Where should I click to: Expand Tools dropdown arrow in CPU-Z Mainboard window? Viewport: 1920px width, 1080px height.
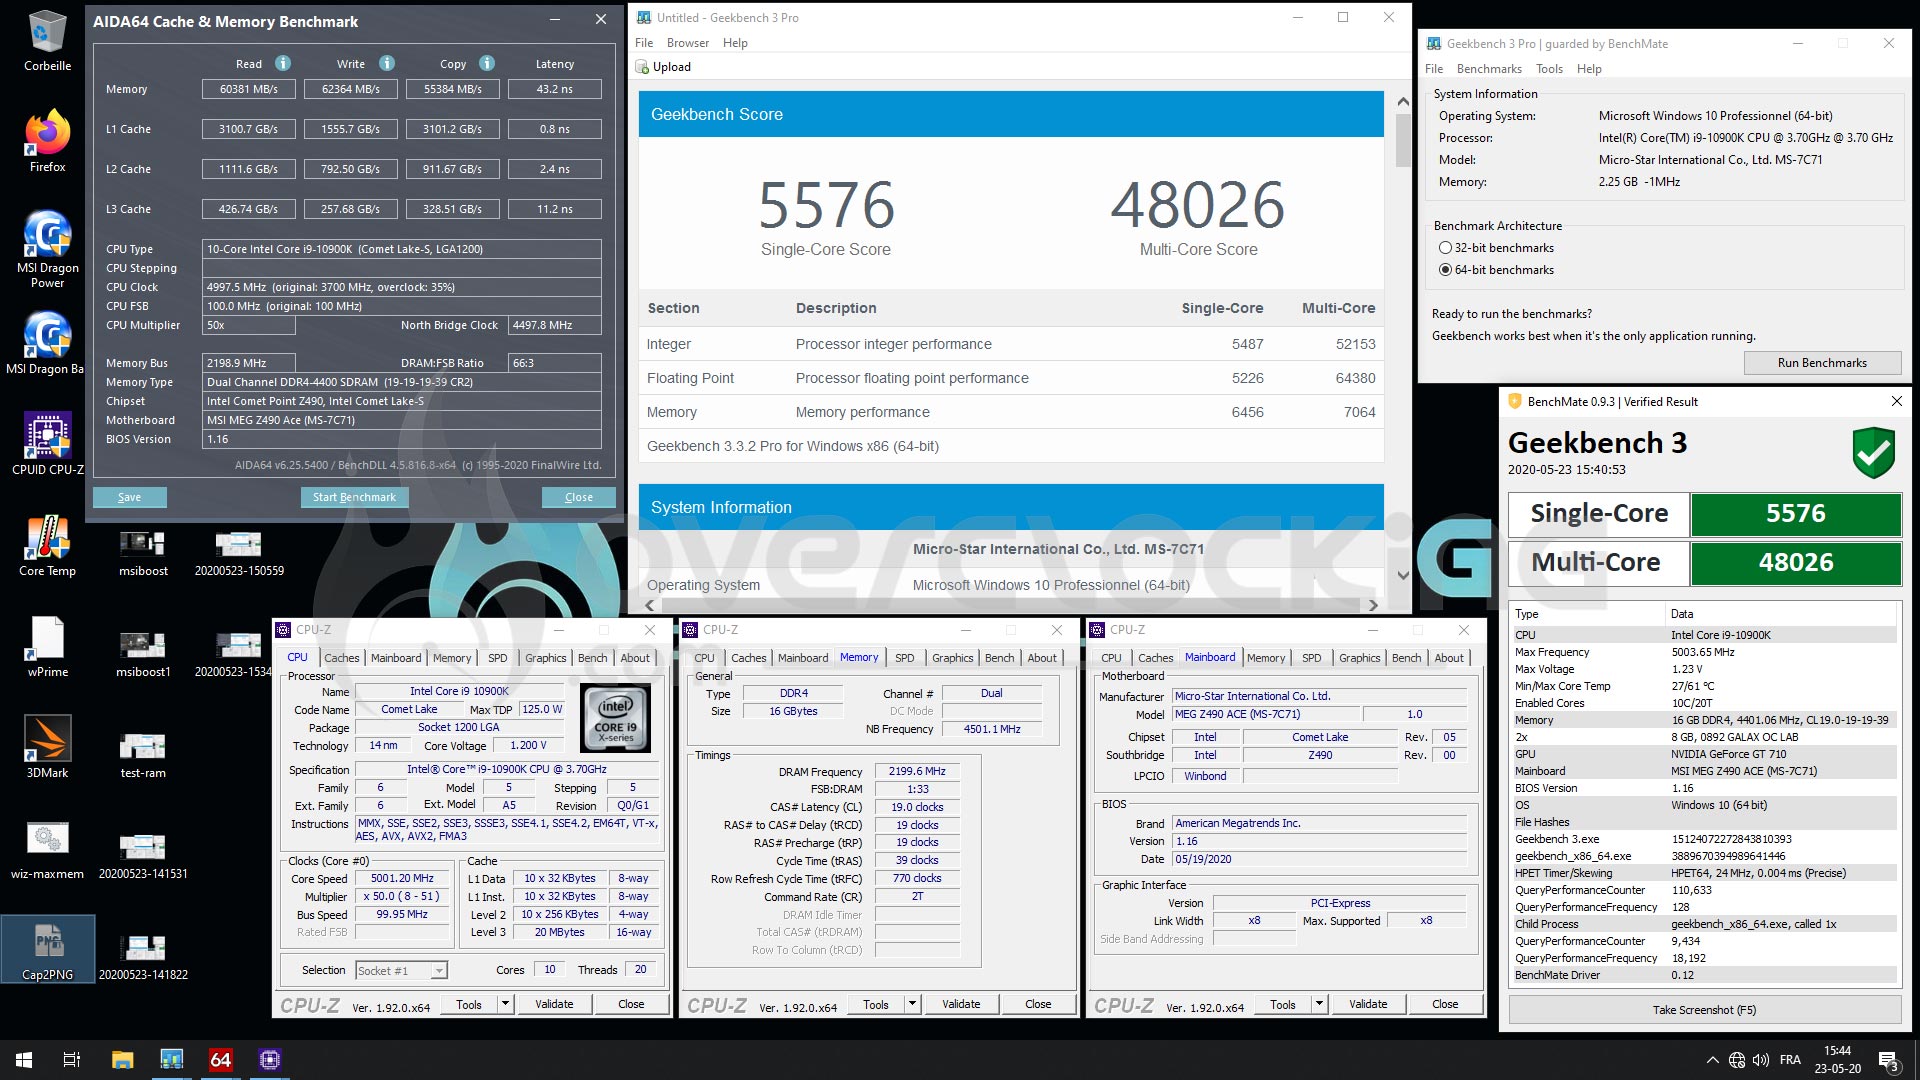point(1319,1004)
